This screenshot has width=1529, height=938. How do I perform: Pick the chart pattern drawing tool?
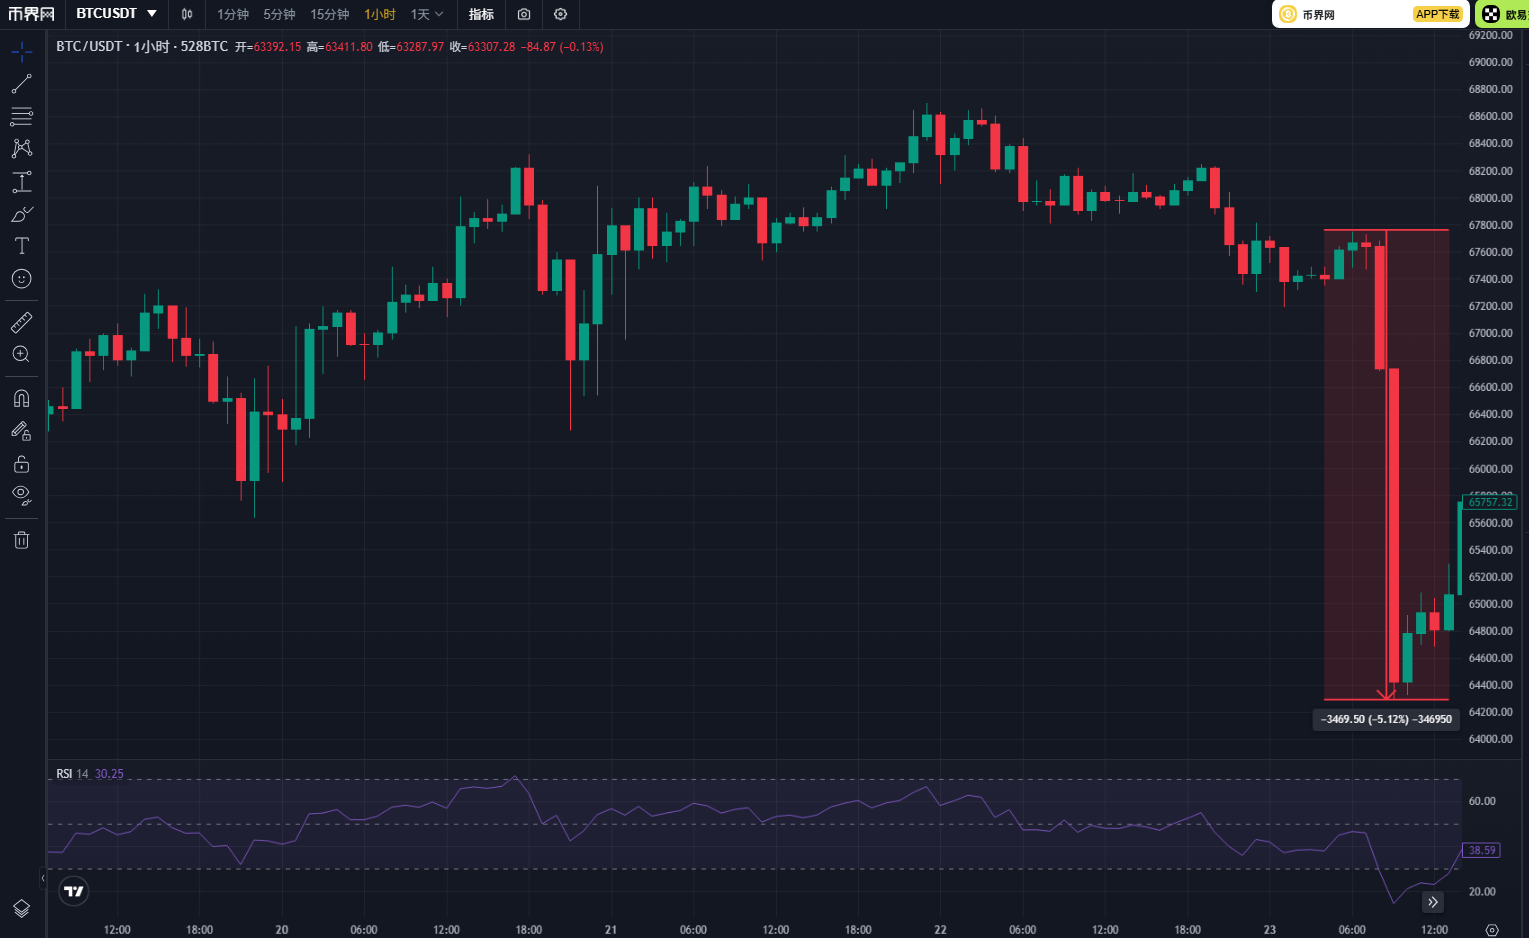pyautogui.click(x=22, y=149)
